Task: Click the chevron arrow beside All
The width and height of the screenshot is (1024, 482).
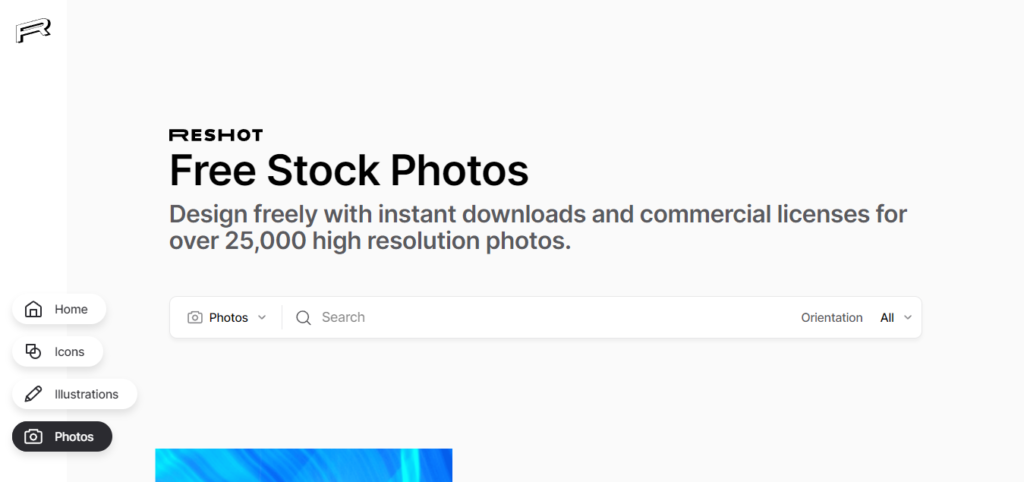Action: coord(907,317)
